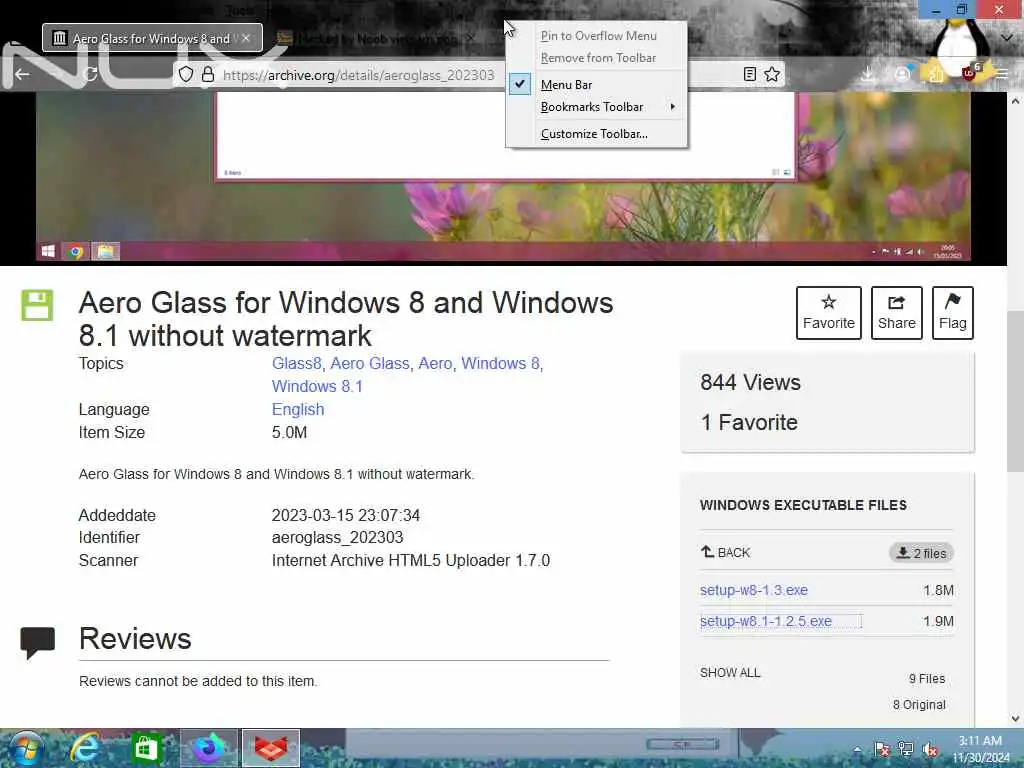Click the Item Size value 5.0M
1024x768 pixels.
pyautogui.click(x=289, y=432)
